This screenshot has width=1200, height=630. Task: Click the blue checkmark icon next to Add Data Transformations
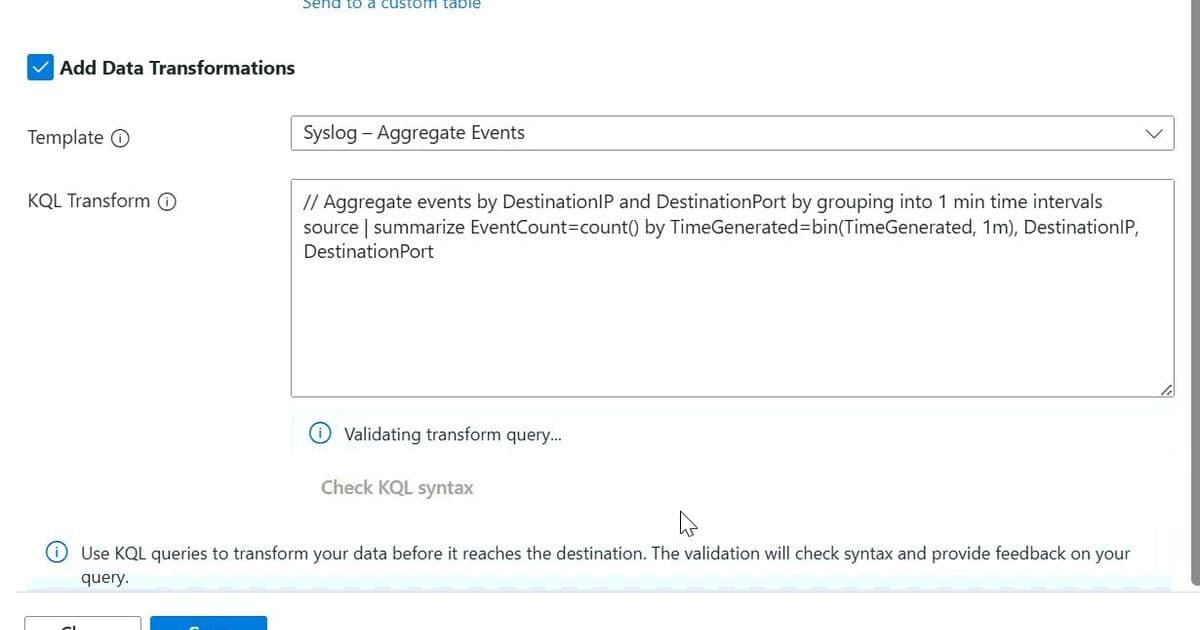40,67
